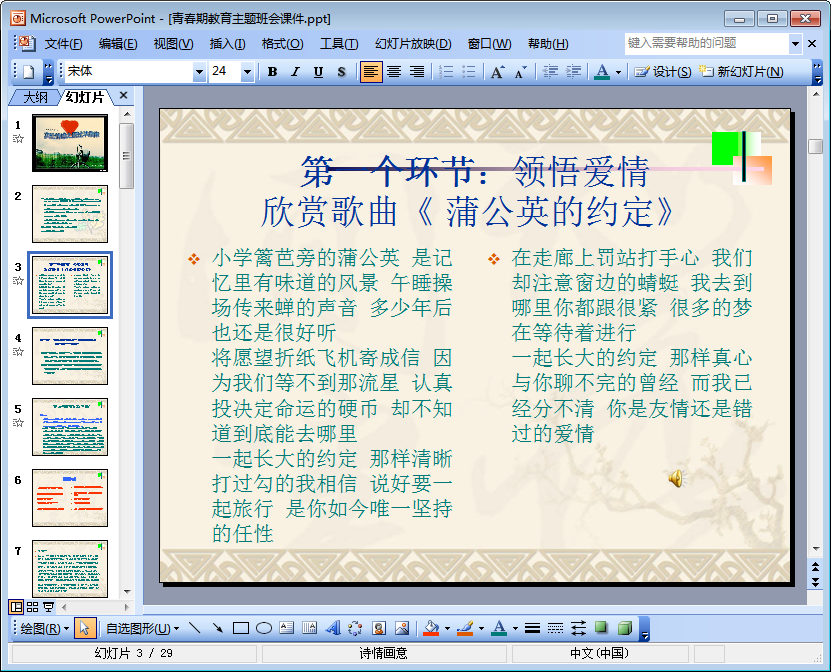Click the New document icon
The image size is (831, 672).
tap(29, 72)
